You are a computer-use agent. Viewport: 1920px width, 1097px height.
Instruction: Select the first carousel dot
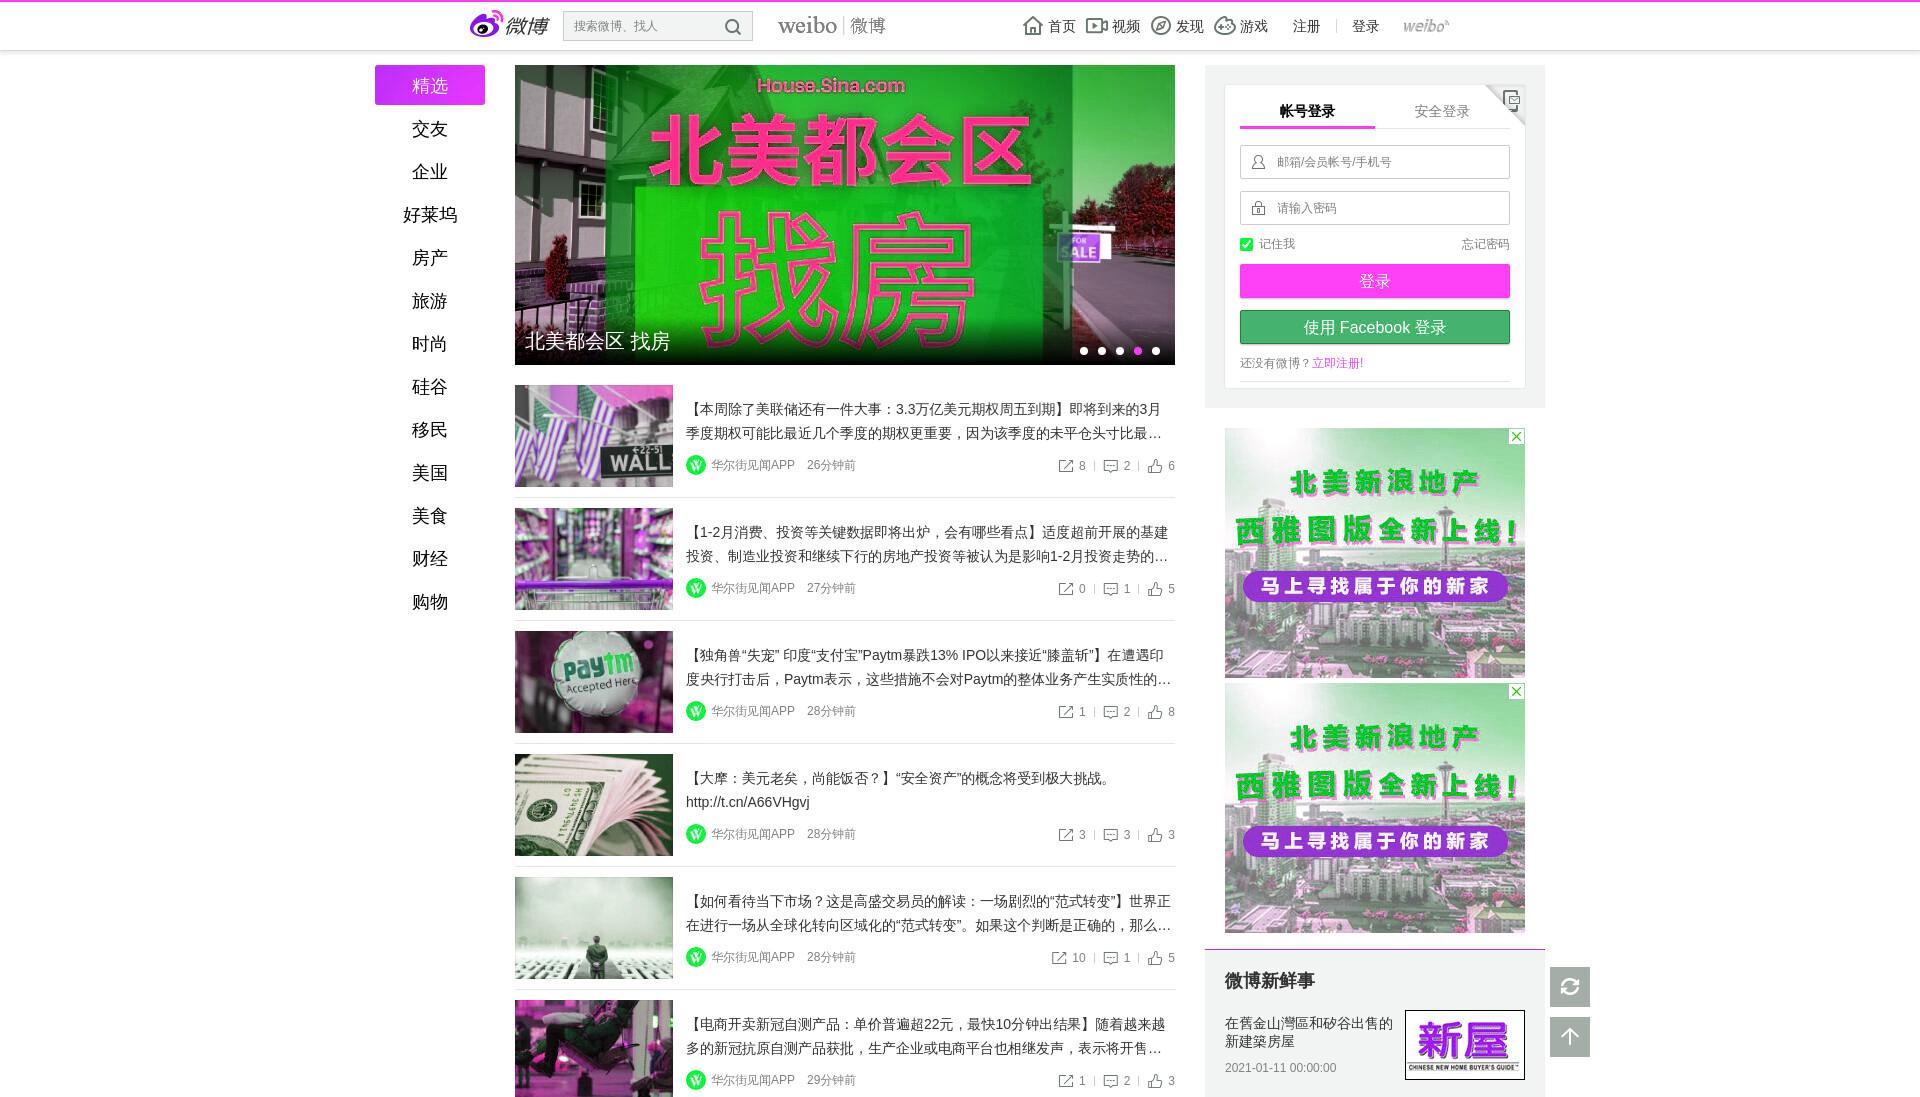(x=1084, y=351)
